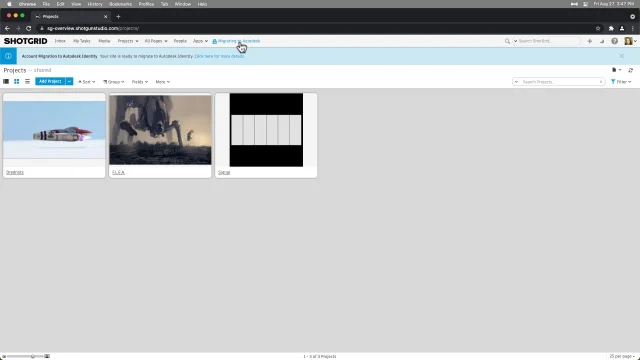This screenshot has width=640, height=360.
Task: Open Chrome profile icon
Action: (x=622, y=28)
